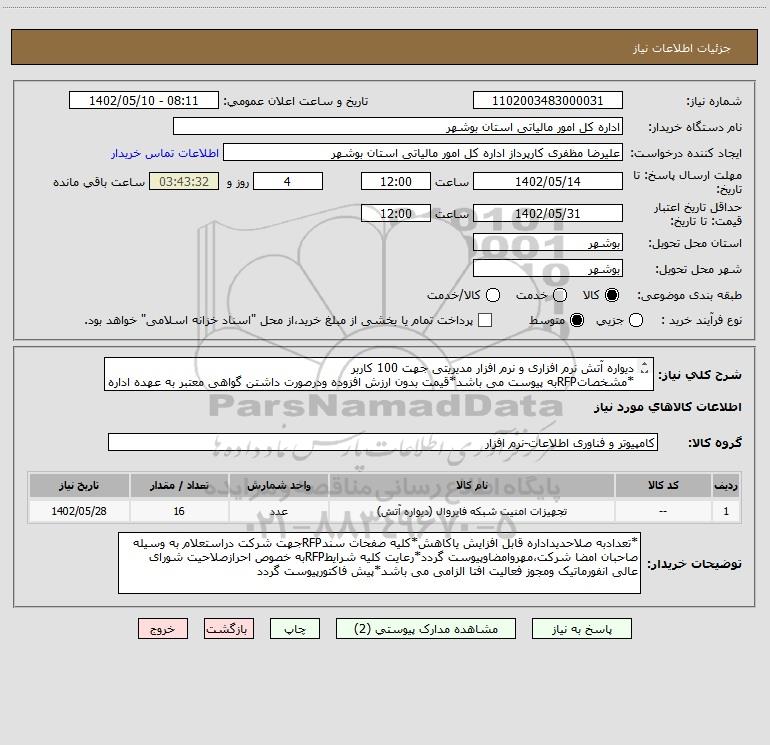Click the شماره نیاز field 1102003483000031
770x745 pixels.
(548, 101)
